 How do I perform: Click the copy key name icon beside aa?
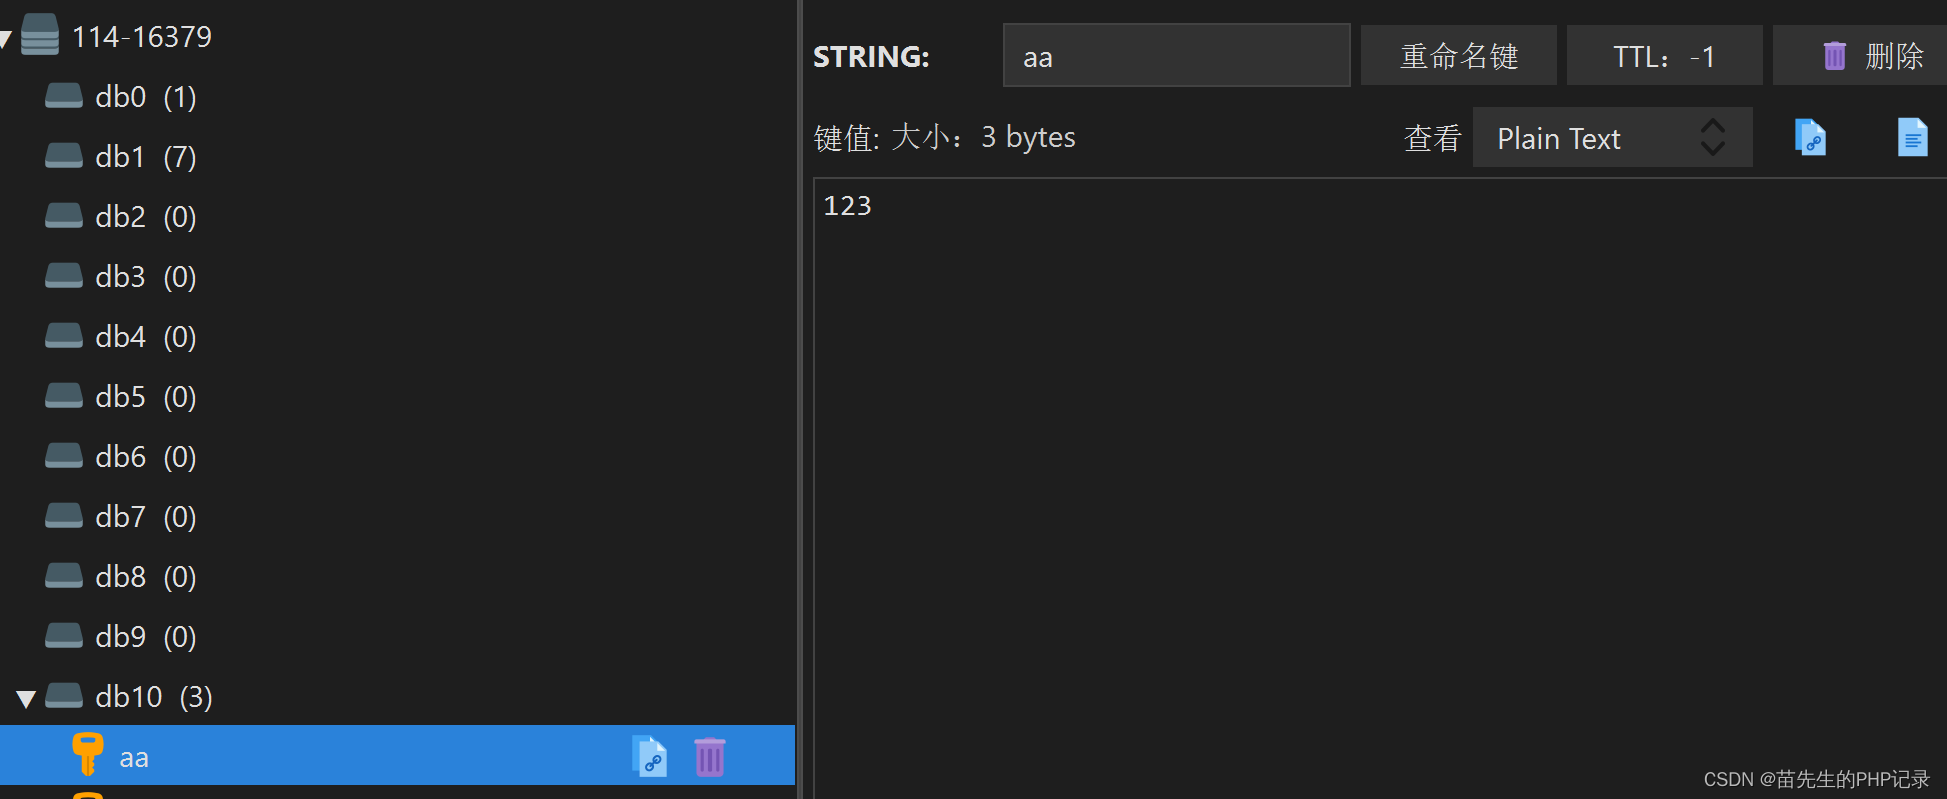click(x=651, y=756)
